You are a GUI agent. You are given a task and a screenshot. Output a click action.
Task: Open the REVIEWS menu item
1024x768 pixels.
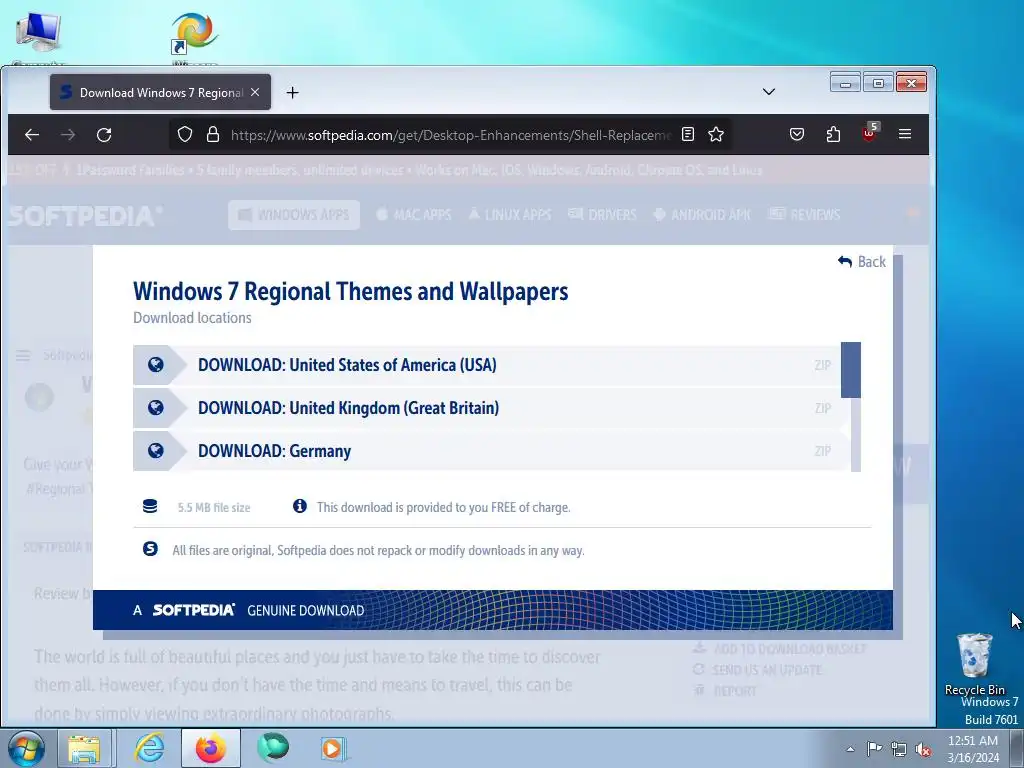coord(805,215)
